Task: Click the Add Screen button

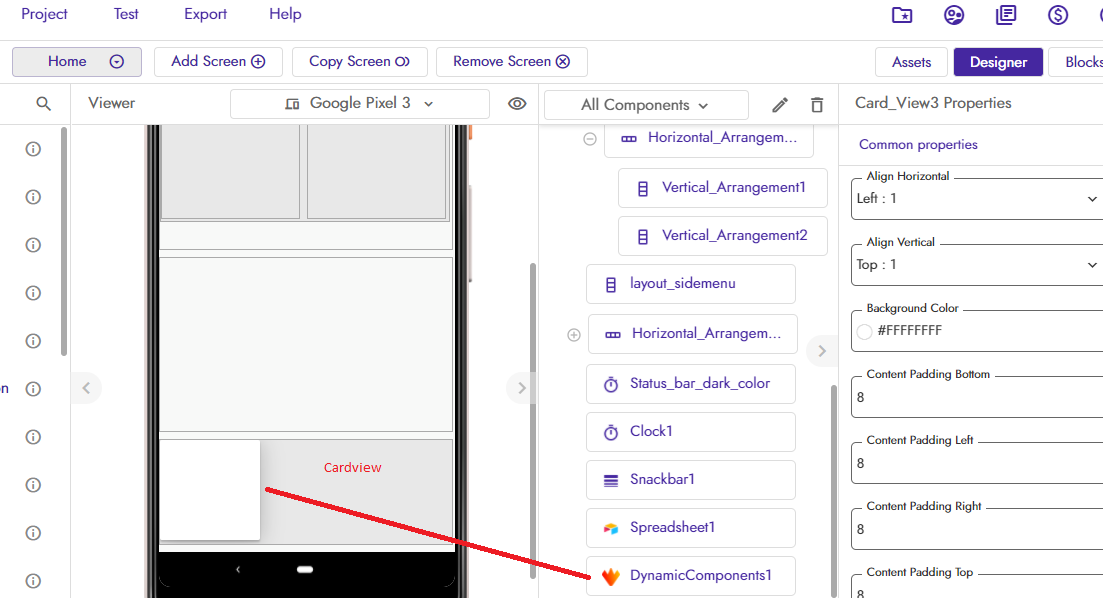Action: tap(218, 62)
